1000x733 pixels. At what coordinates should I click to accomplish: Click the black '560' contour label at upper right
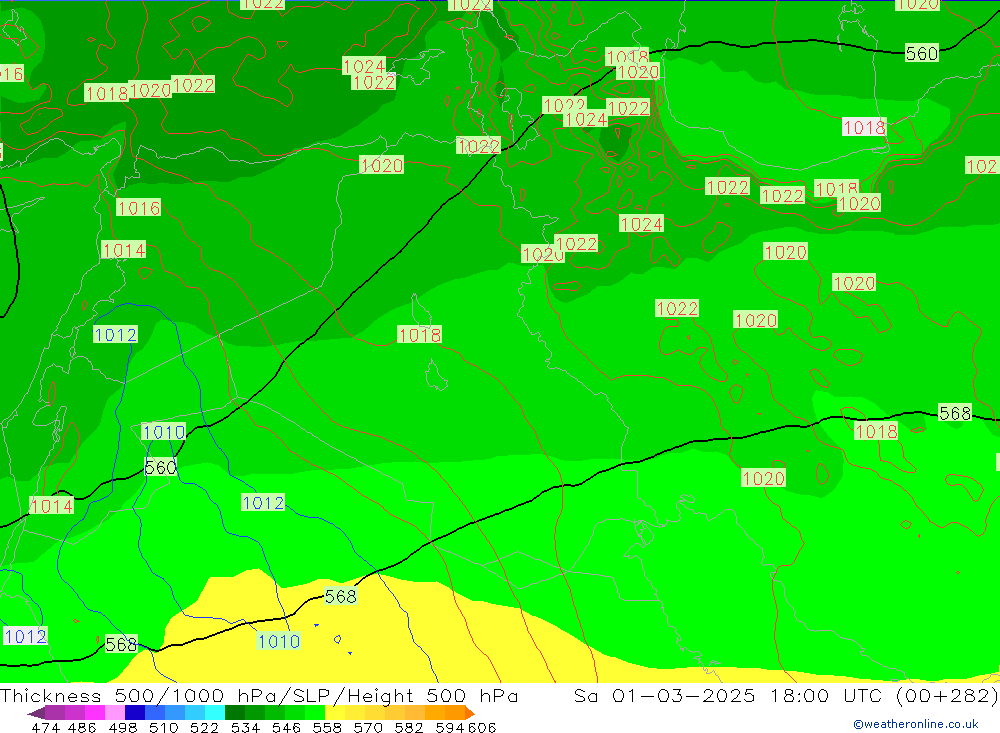[x=922, y=53]
